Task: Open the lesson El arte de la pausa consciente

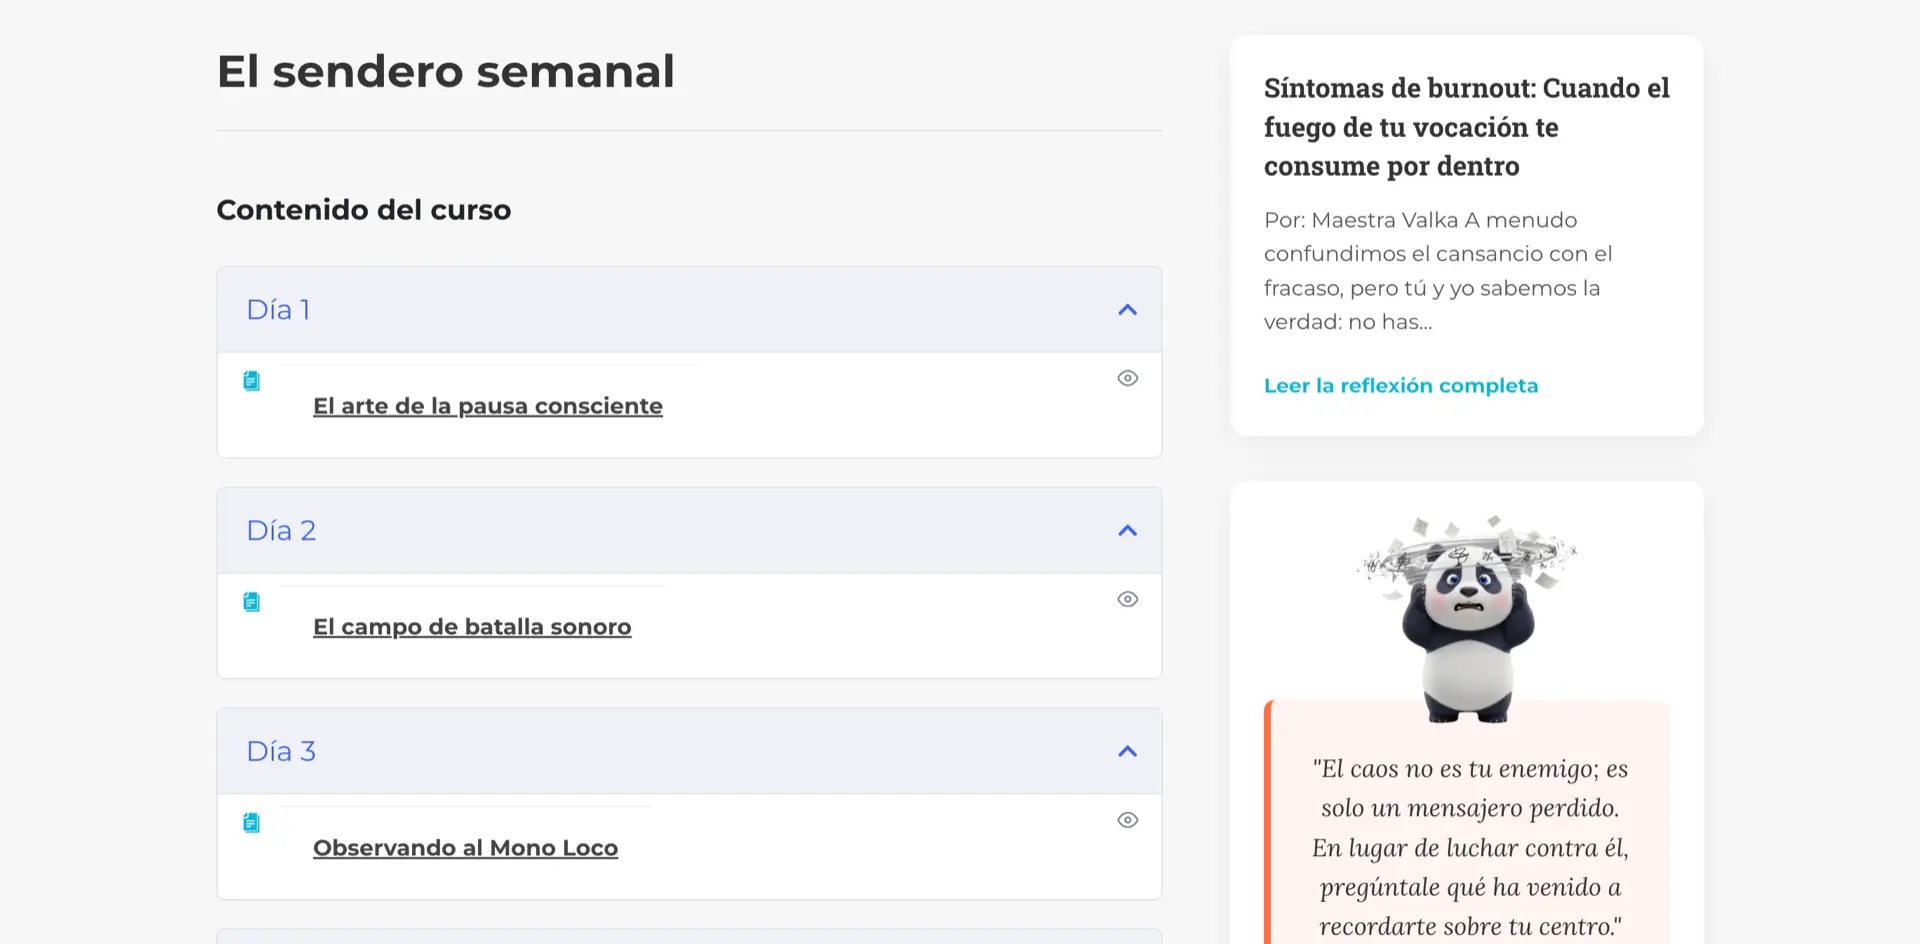Action: tap(487, 406)
